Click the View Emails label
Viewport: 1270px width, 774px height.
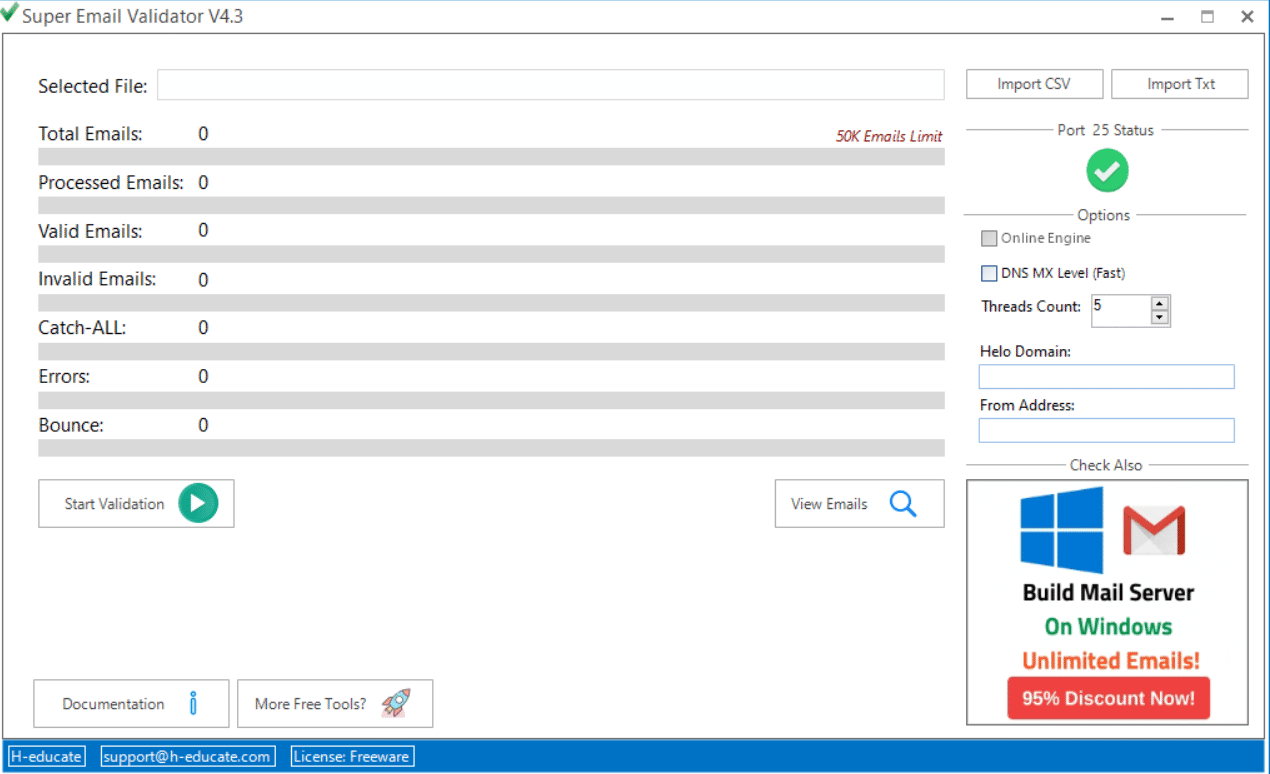tap(829, 504)
